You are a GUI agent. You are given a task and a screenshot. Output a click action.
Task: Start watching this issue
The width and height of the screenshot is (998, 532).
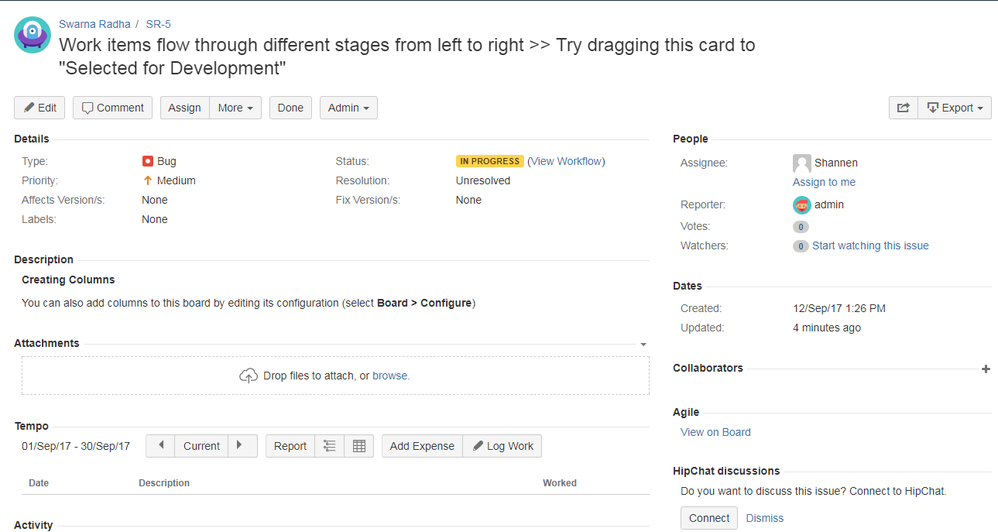click(870, 246)
